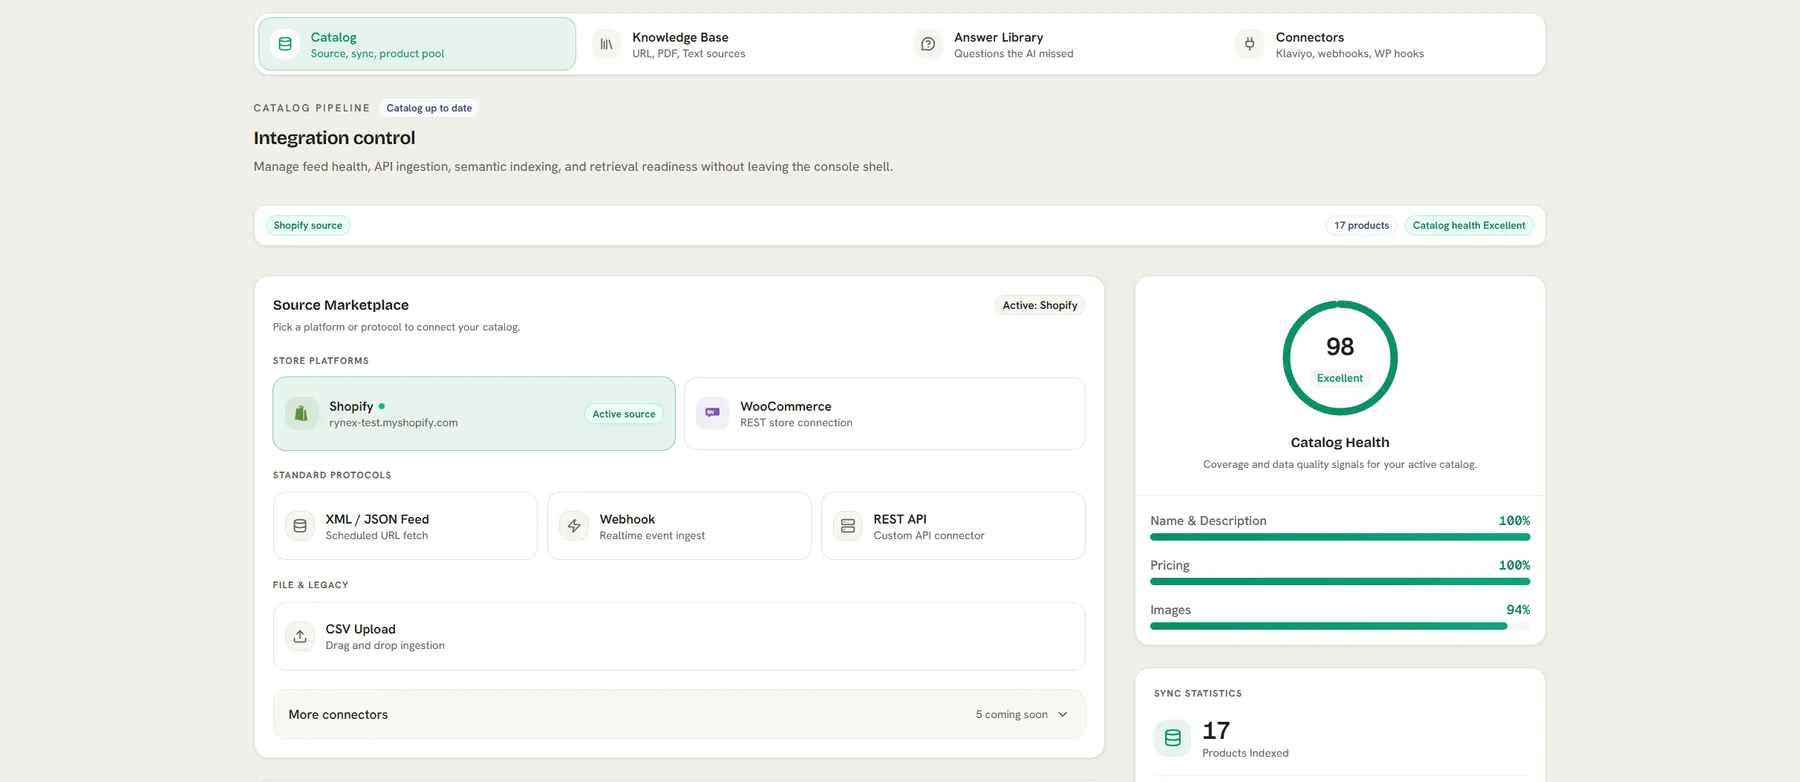This screenshot has width=1800, height=782.
Task: Click the CSV Upload arrow icon
Action: (300, 636)
